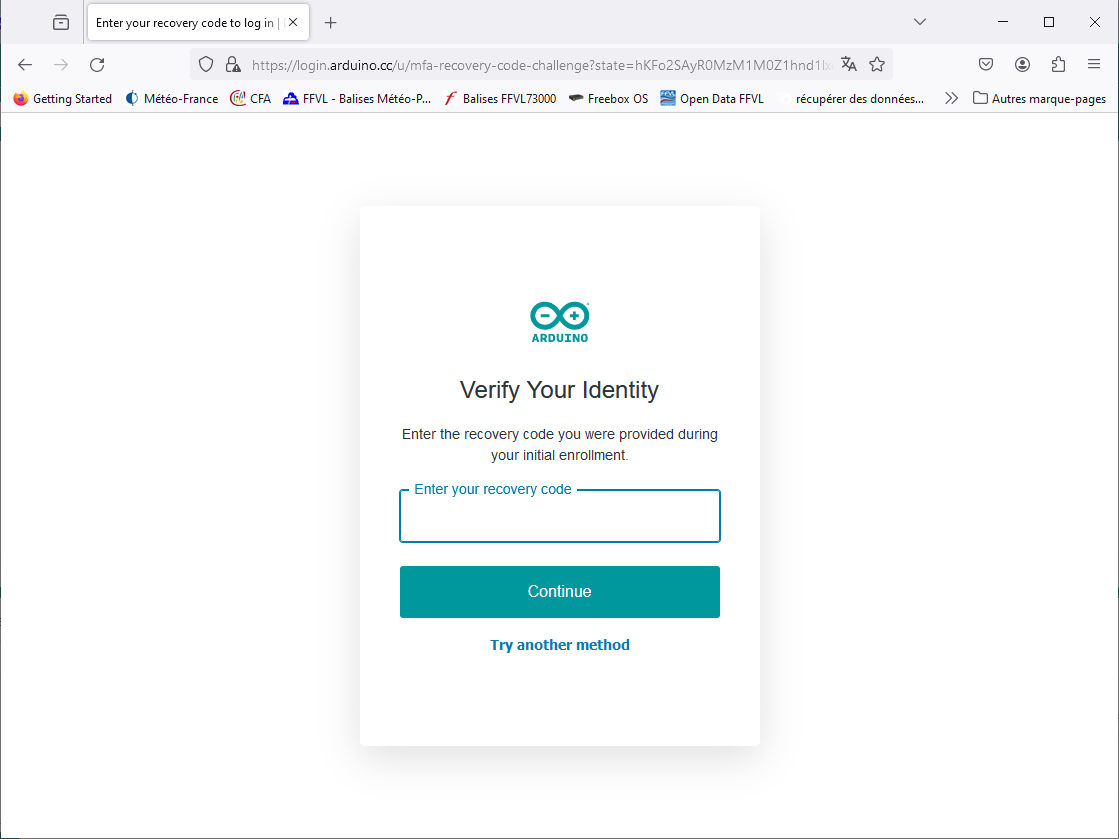Expand hidden bookmarks with double chevron
The width and height of the screenshot is (1119, 839).
pos(951,98)
